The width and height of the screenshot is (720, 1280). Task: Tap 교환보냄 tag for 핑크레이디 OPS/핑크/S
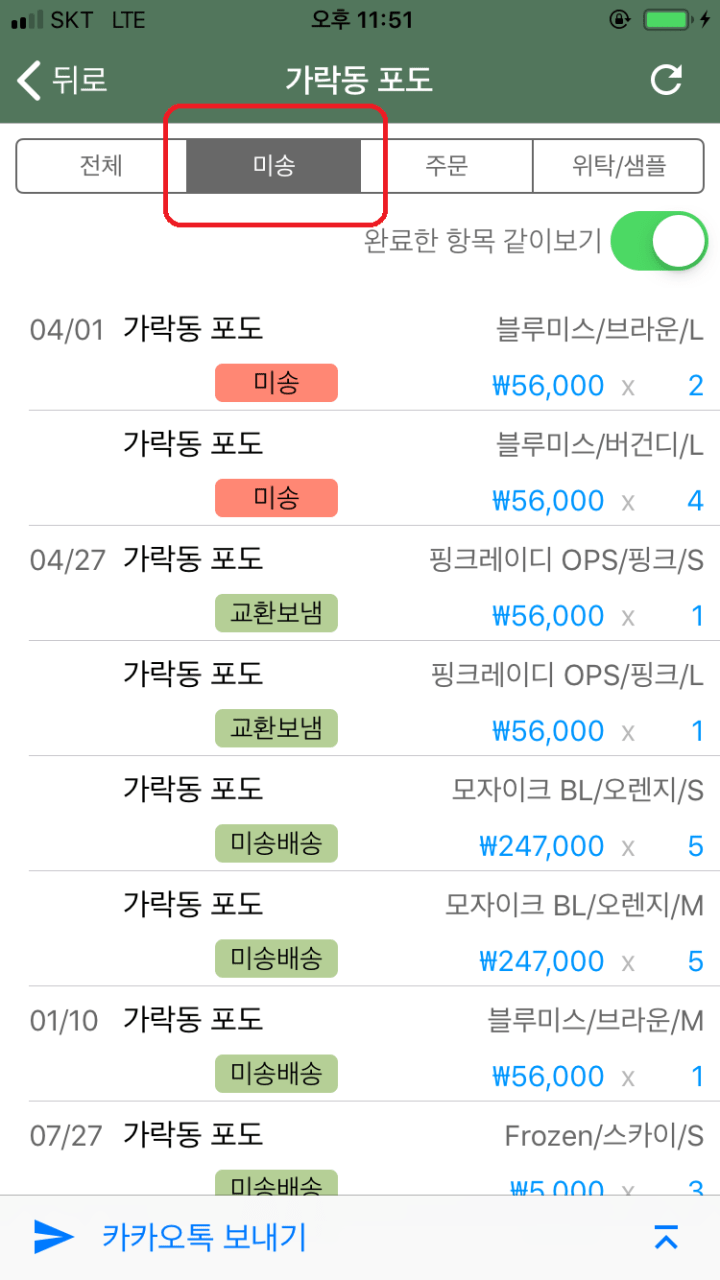click(276, 613)
